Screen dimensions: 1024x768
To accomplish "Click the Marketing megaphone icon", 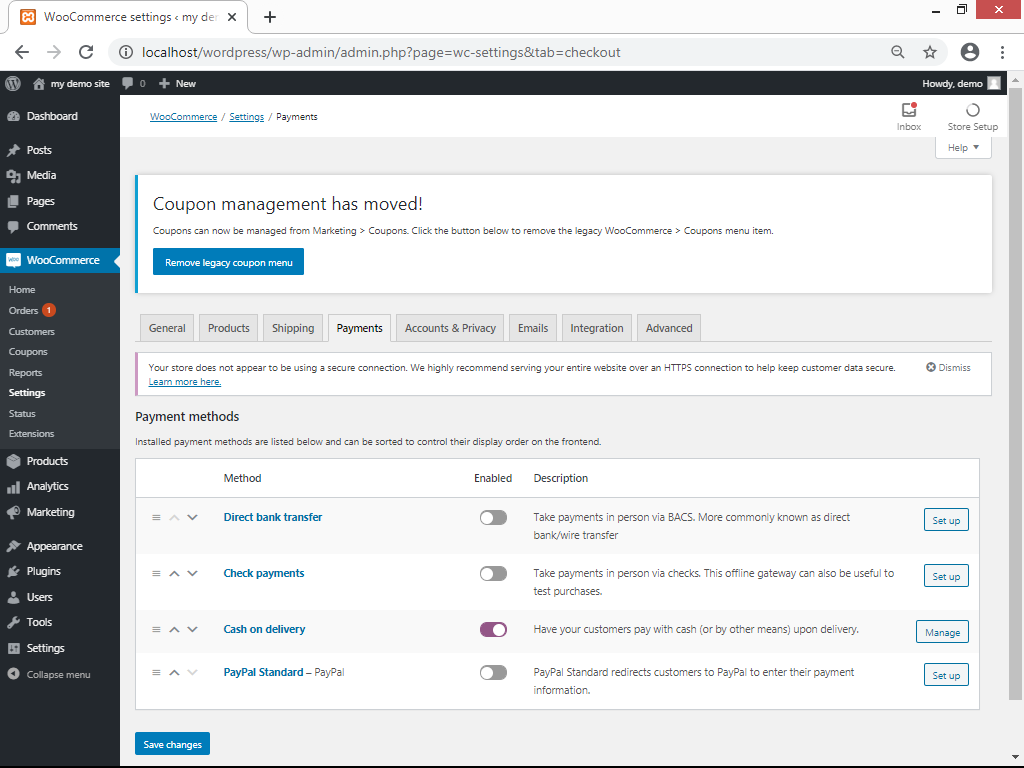I will pos(14,513).
